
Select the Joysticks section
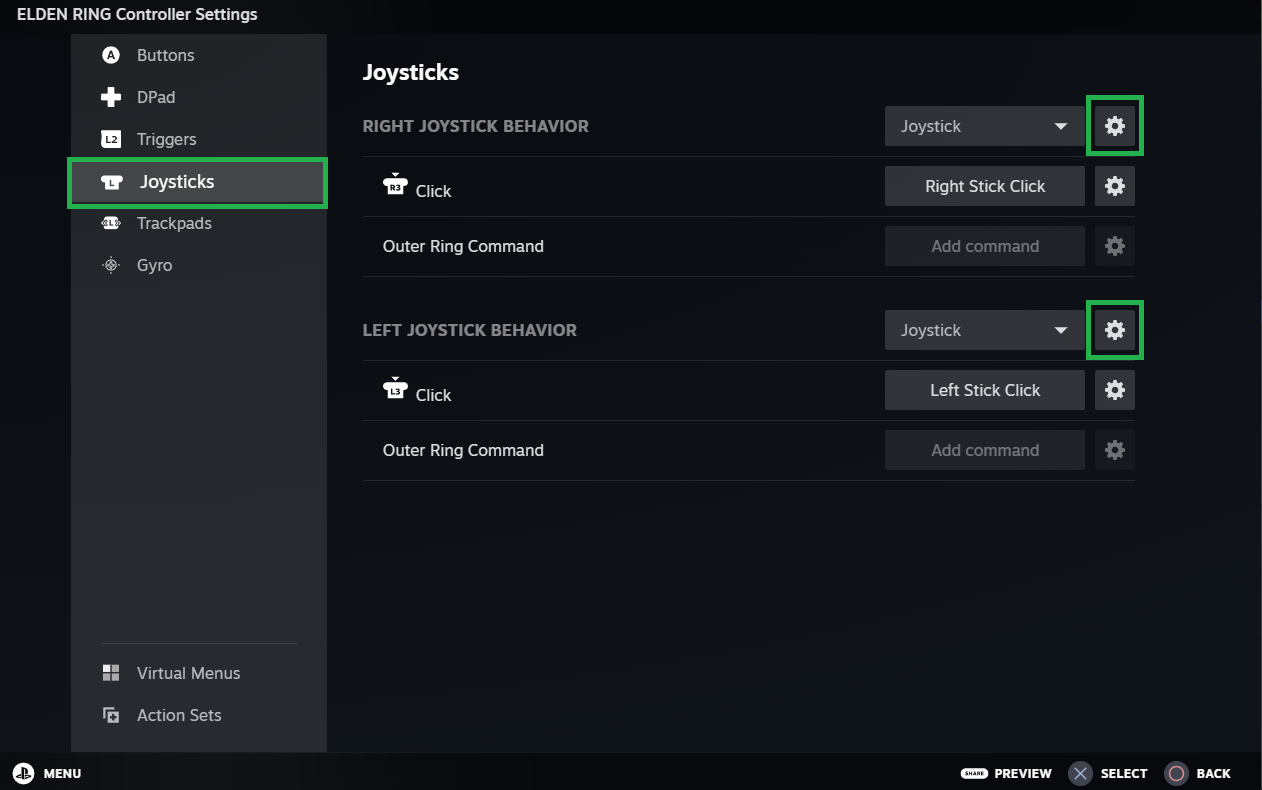coord(198,182)
